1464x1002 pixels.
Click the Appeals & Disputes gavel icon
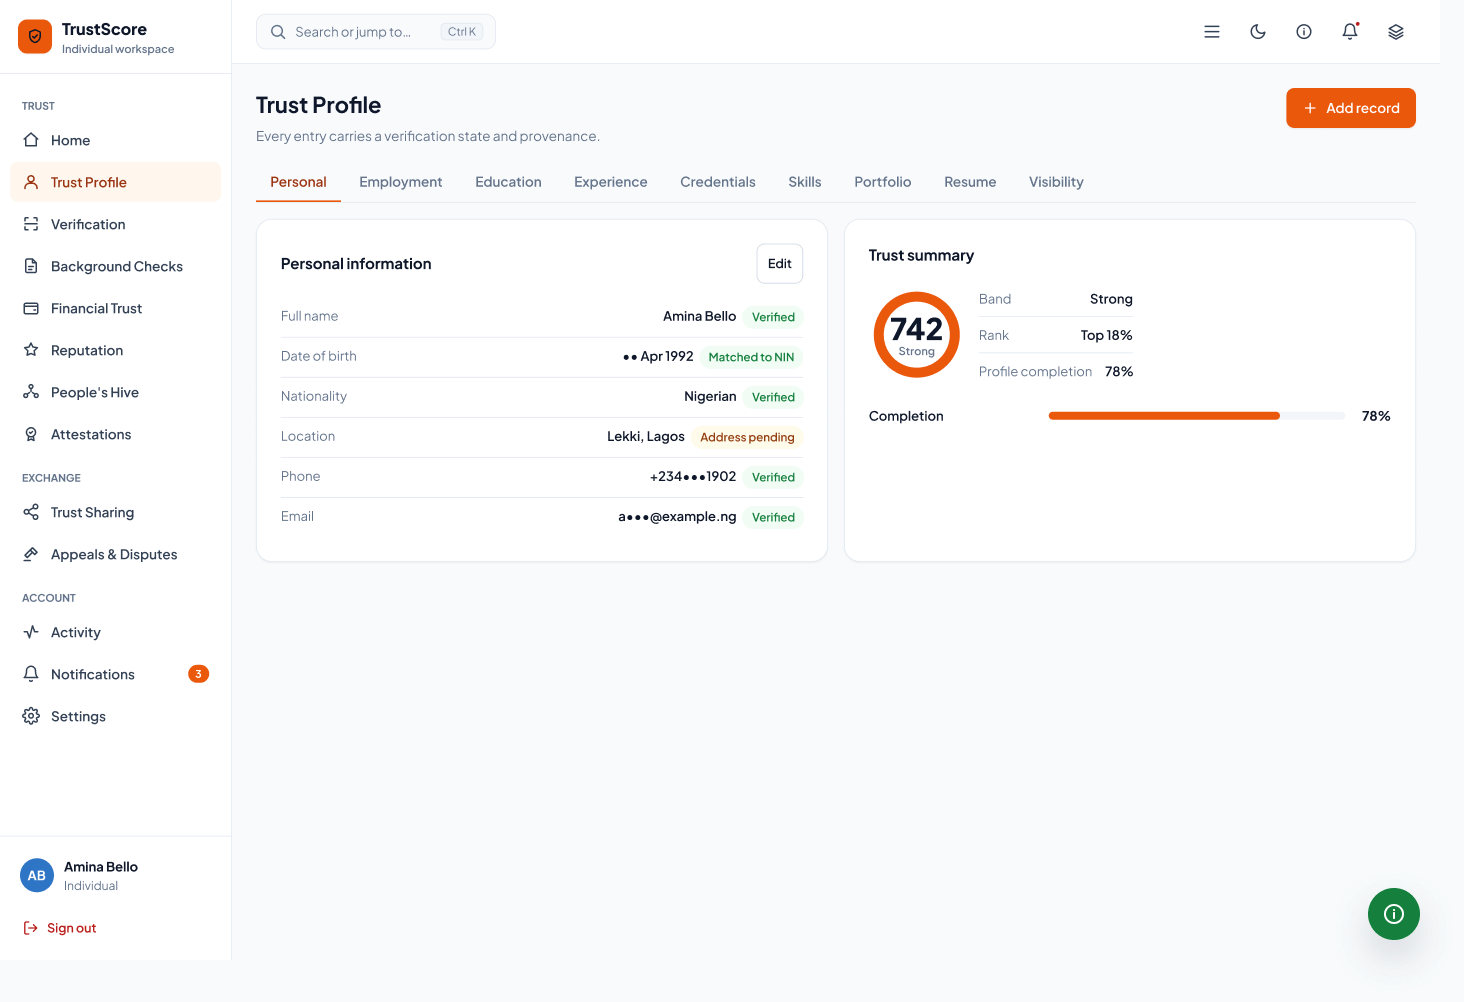click(31, 554)
